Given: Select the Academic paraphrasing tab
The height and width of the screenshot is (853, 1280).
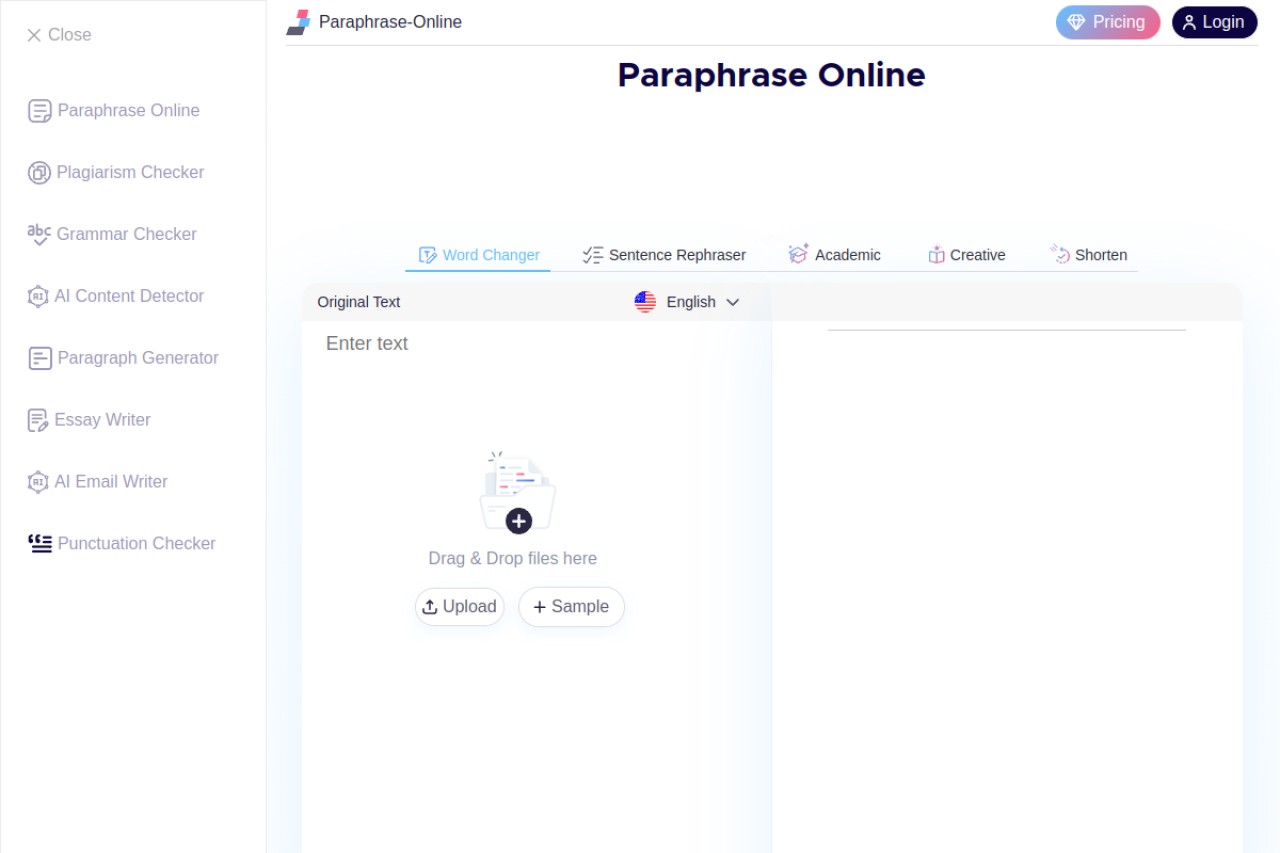Looking at the screenshot, I should pos(834,255).
